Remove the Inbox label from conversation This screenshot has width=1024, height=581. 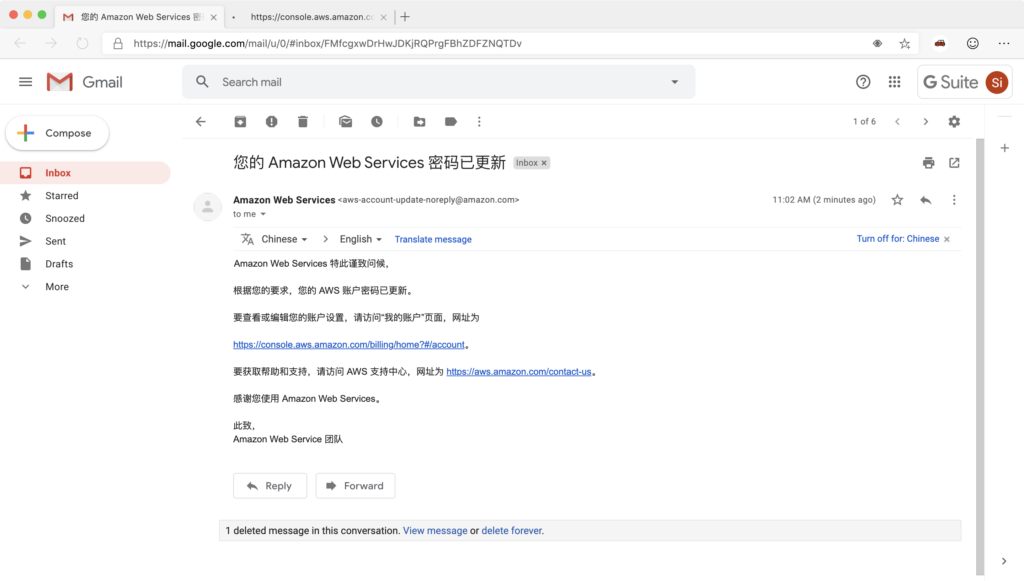point(544,163)
